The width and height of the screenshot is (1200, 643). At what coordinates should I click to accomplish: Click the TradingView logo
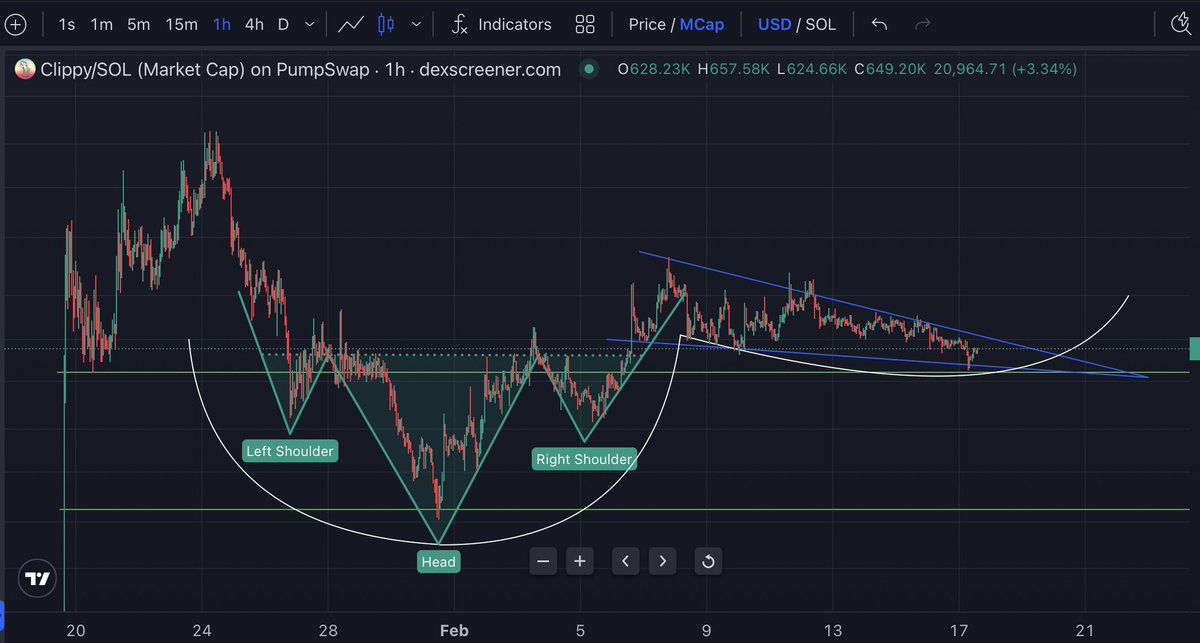[36, 578]
